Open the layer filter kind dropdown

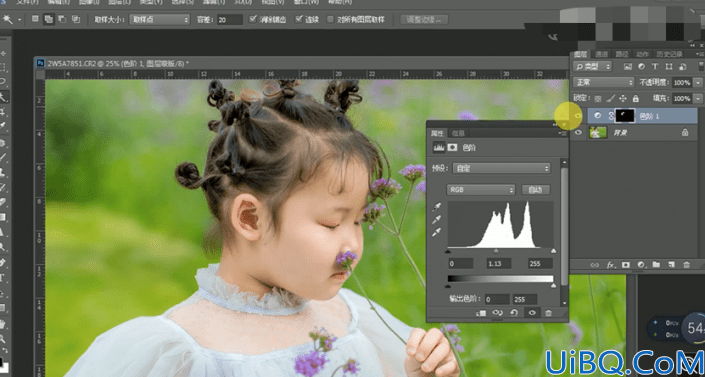(x=593, y=67)
